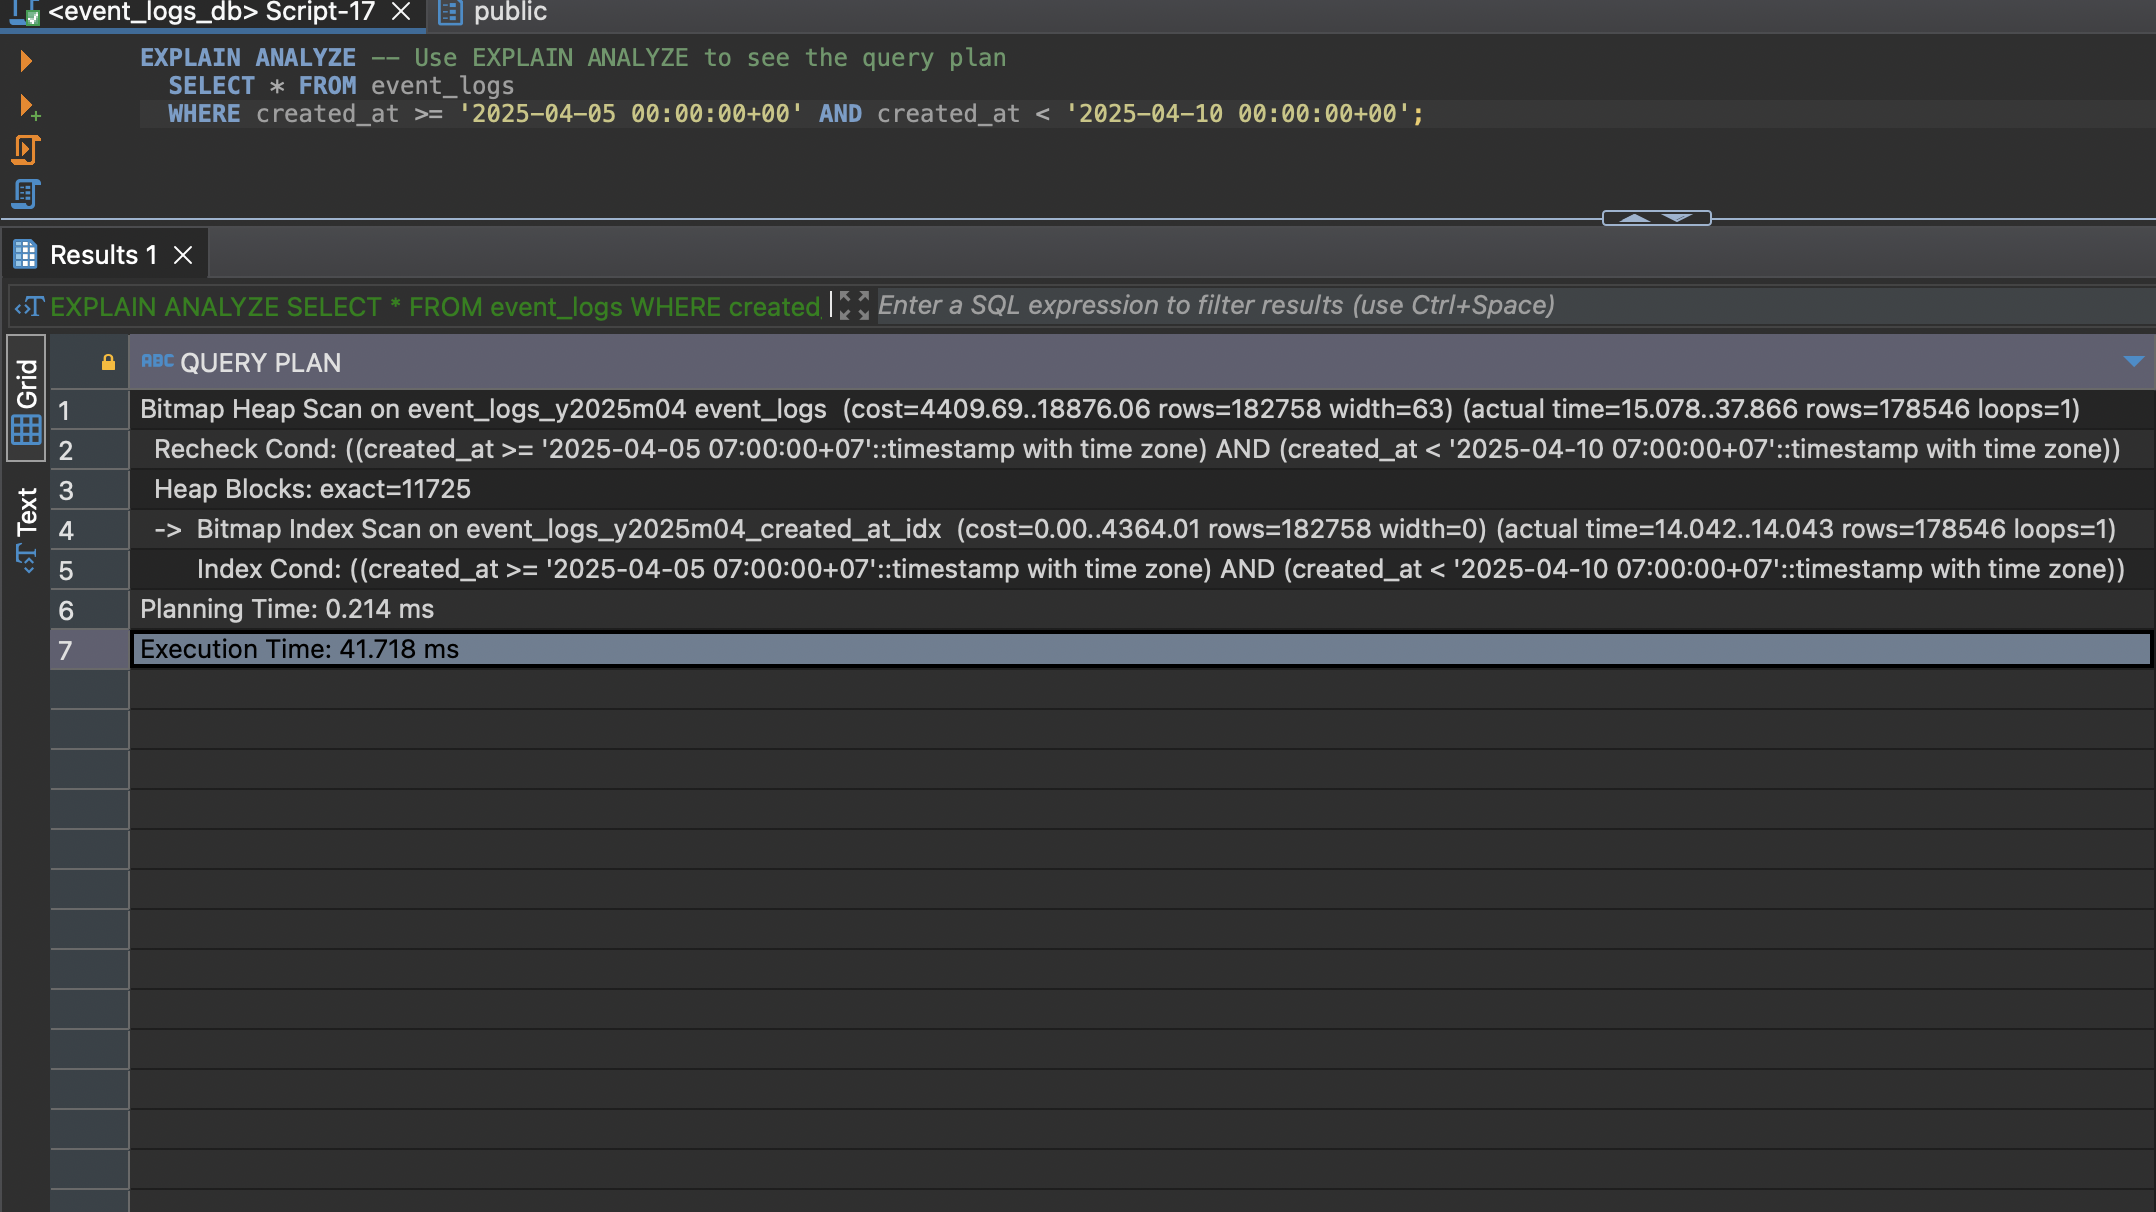
Task: Click the ABC data type icon on QUERY PLAN
Action: pos(157,362)
